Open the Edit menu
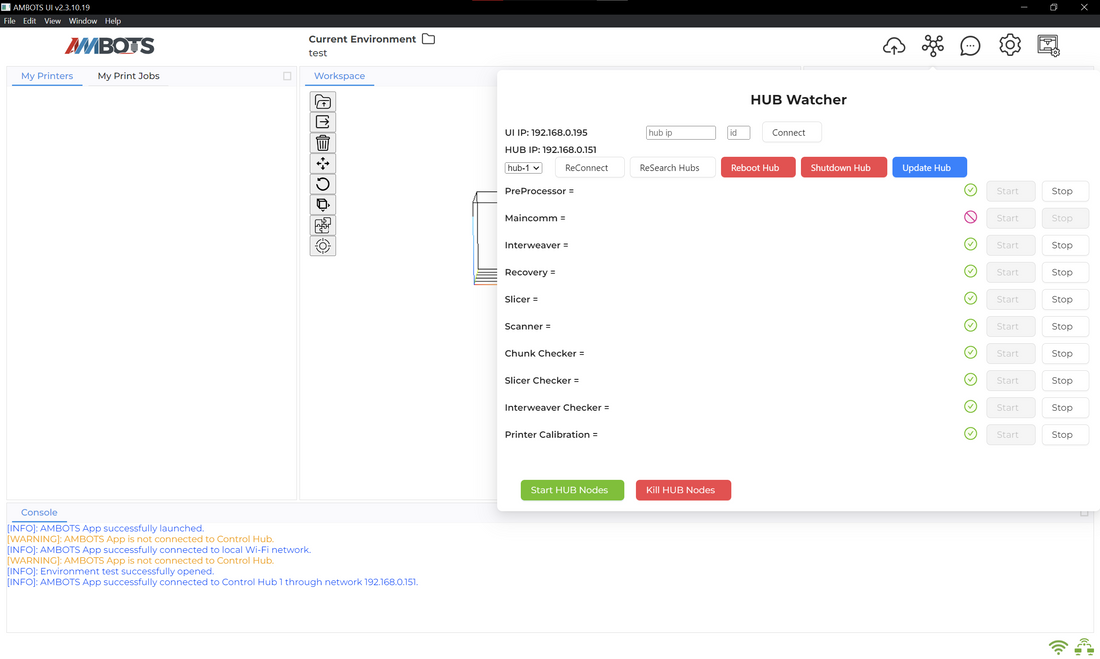This screenshot has width=1100, height=659. (x=29, y=21)
